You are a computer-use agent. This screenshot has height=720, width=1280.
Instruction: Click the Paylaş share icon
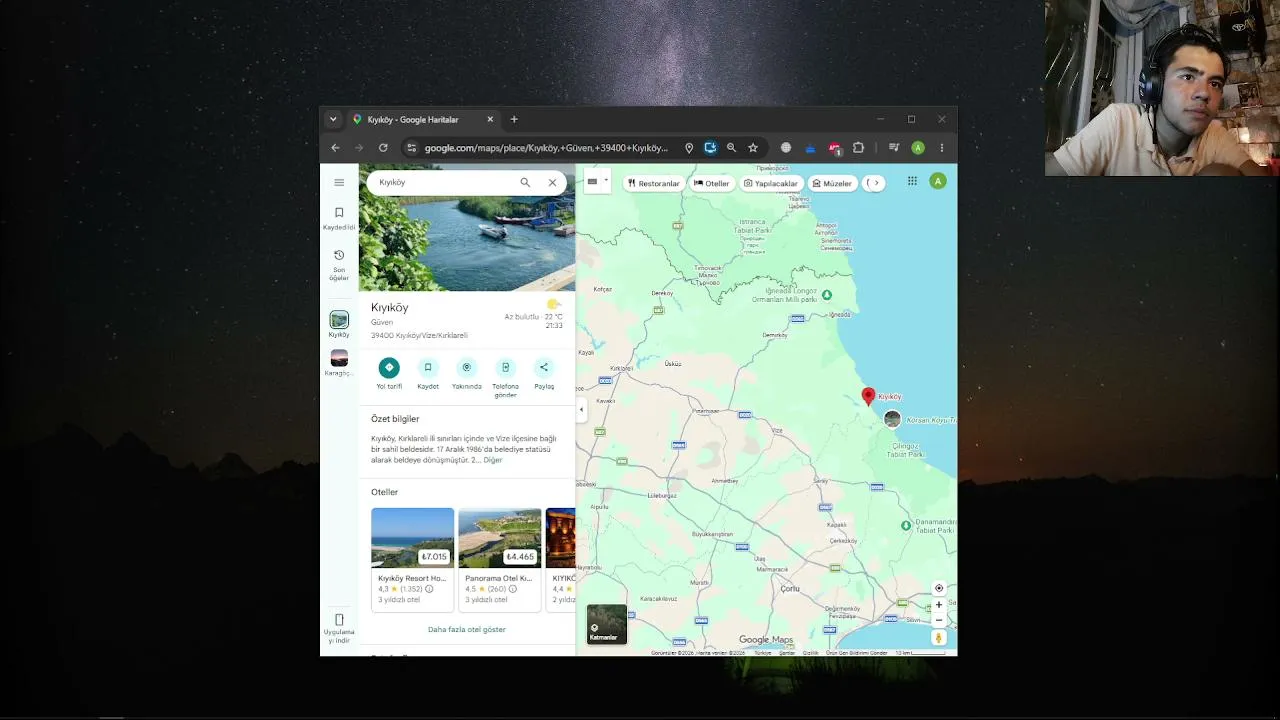point(544,367)
